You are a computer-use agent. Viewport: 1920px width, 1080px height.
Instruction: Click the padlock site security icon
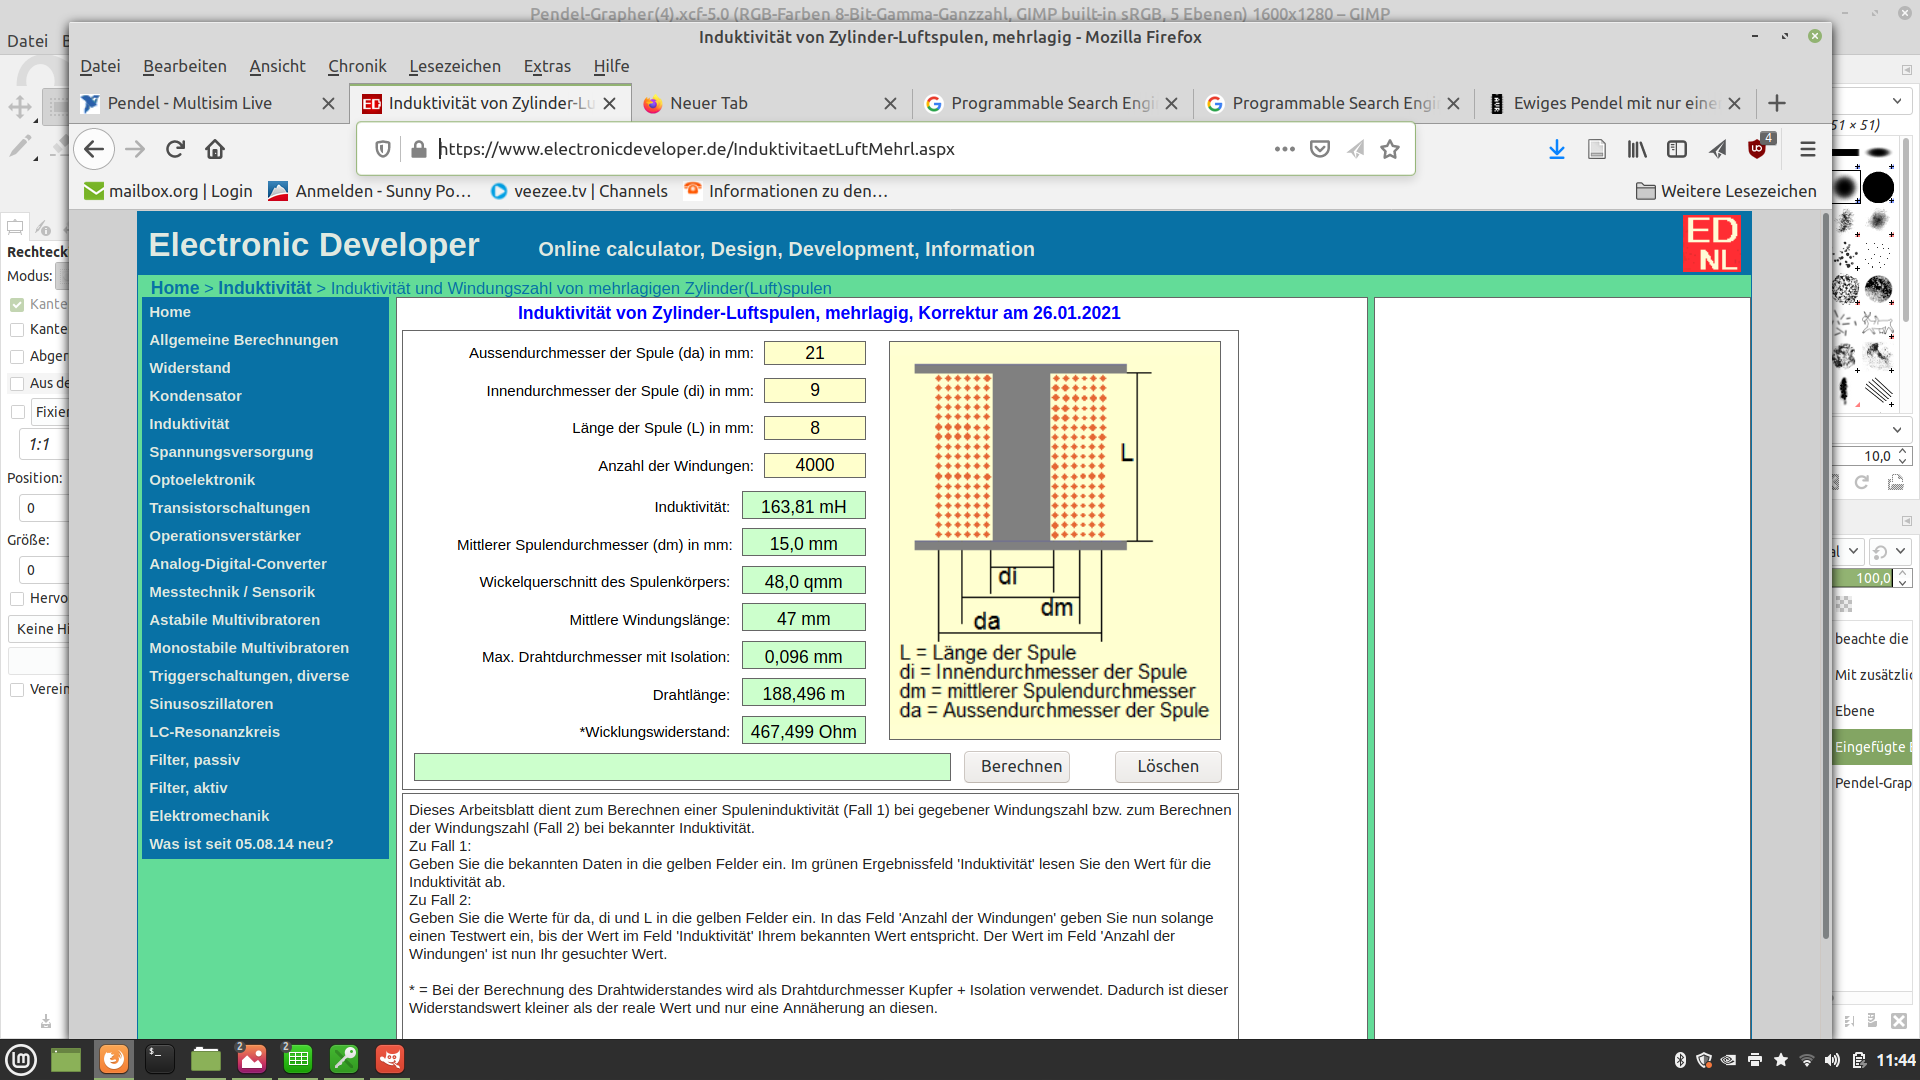[x=418, y=150]
